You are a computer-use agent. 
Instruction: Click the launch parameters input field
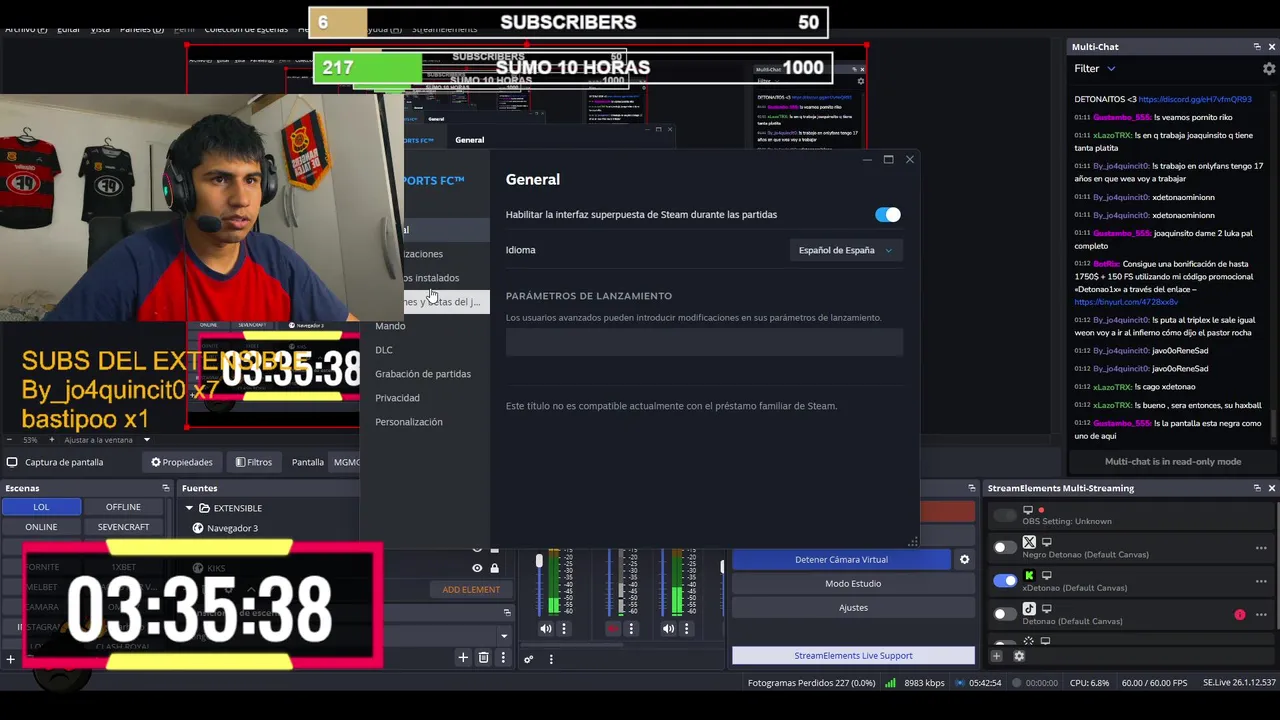click(x=704, y=343)
